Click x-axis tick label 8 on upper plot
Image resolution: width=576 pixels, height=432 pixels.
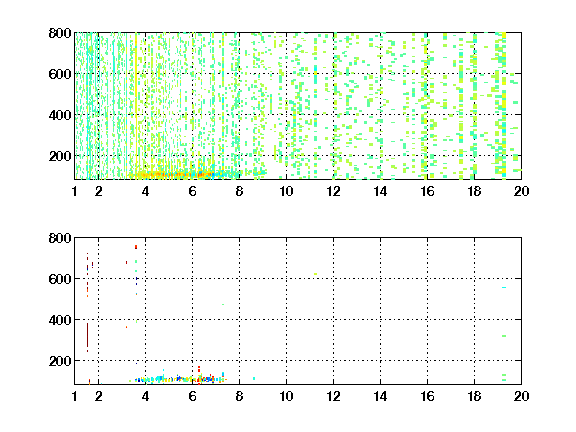click(240, 191)
